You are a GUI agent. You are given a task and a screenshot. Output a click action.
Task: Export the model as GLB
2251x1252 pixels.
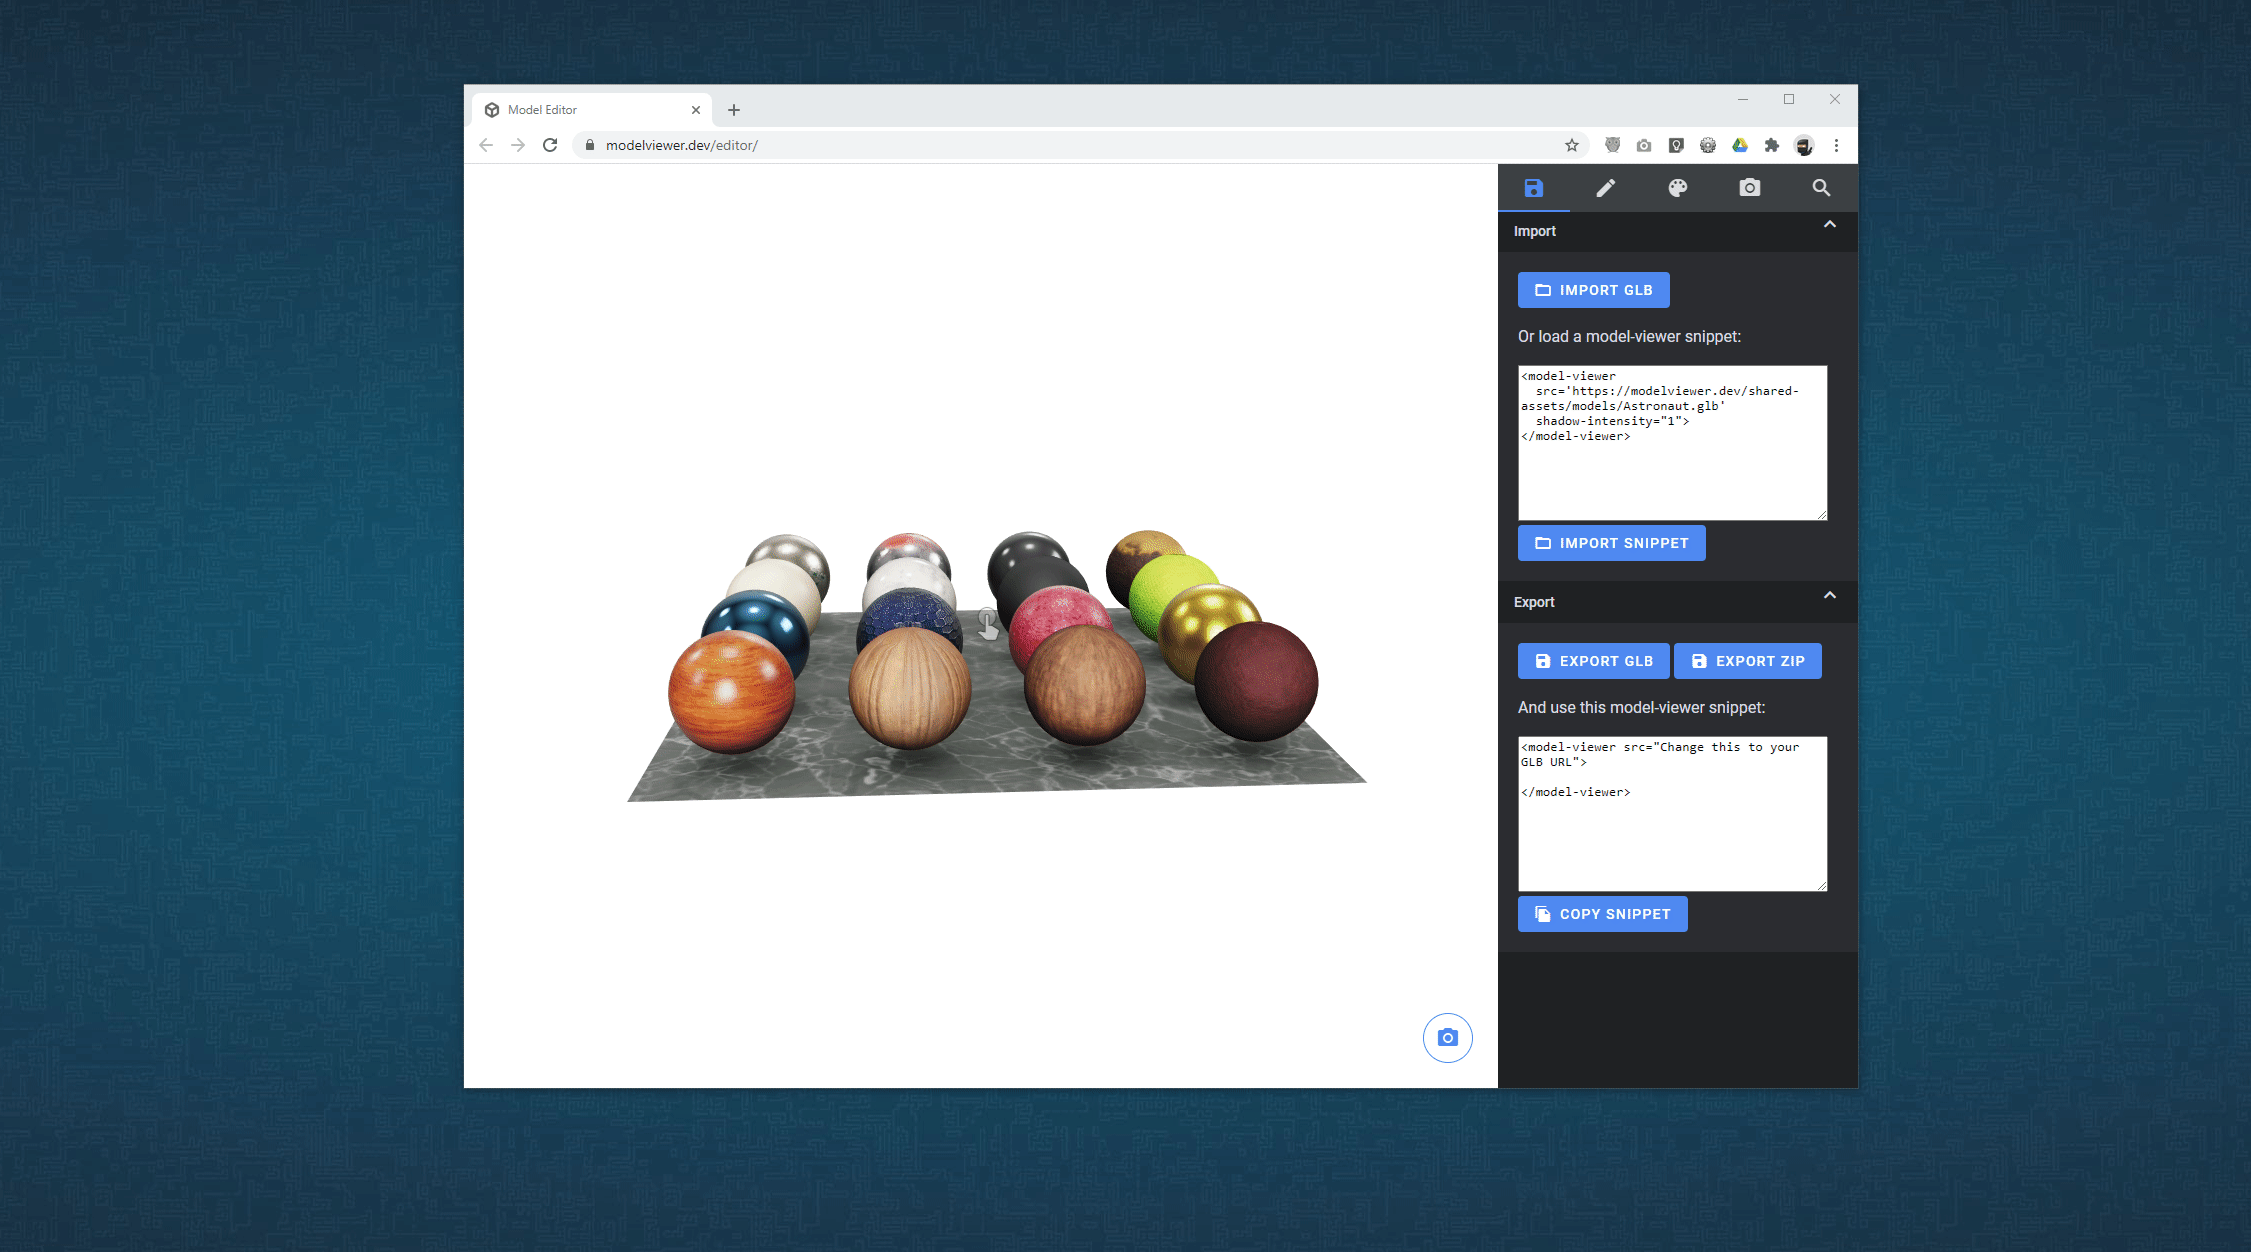(x=1593, y=661)
